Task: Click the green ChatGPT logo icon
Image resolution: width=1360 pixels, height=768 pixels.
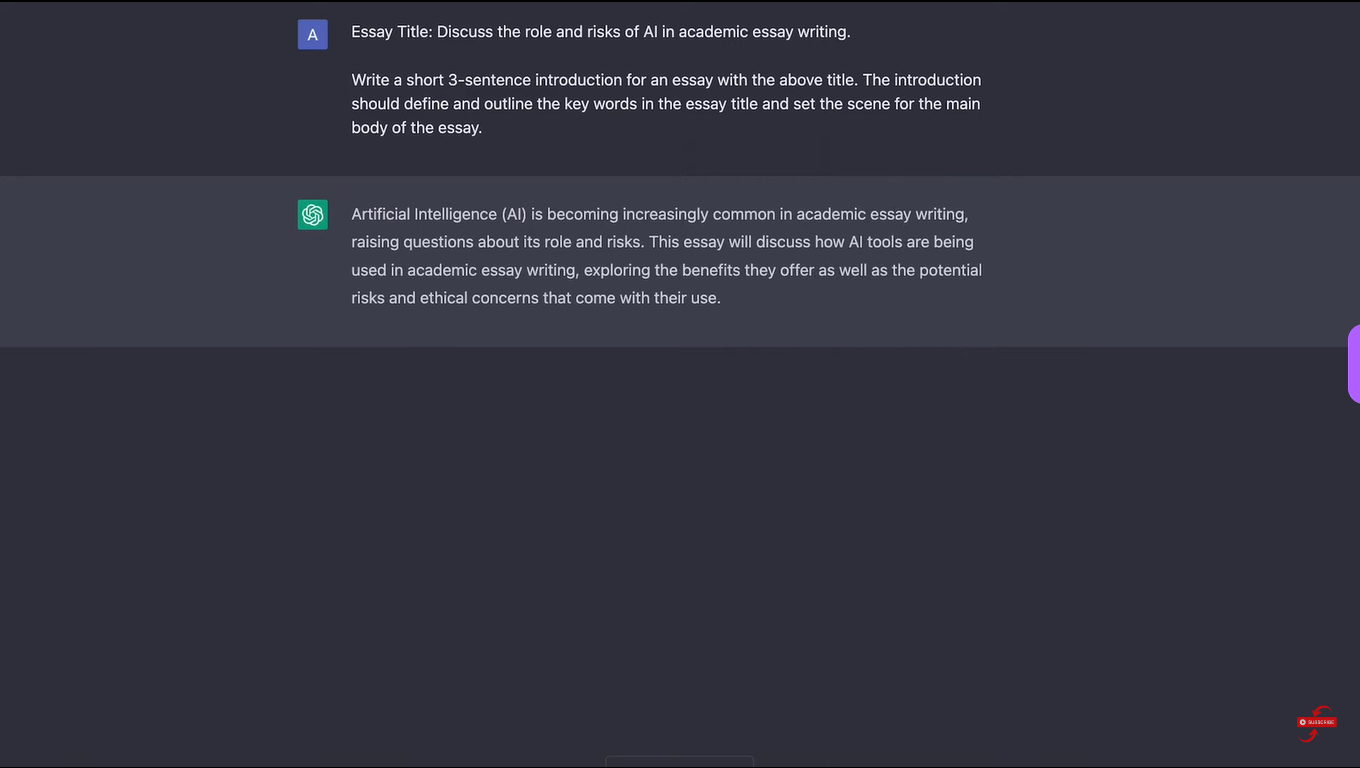Action: [313, 214]
